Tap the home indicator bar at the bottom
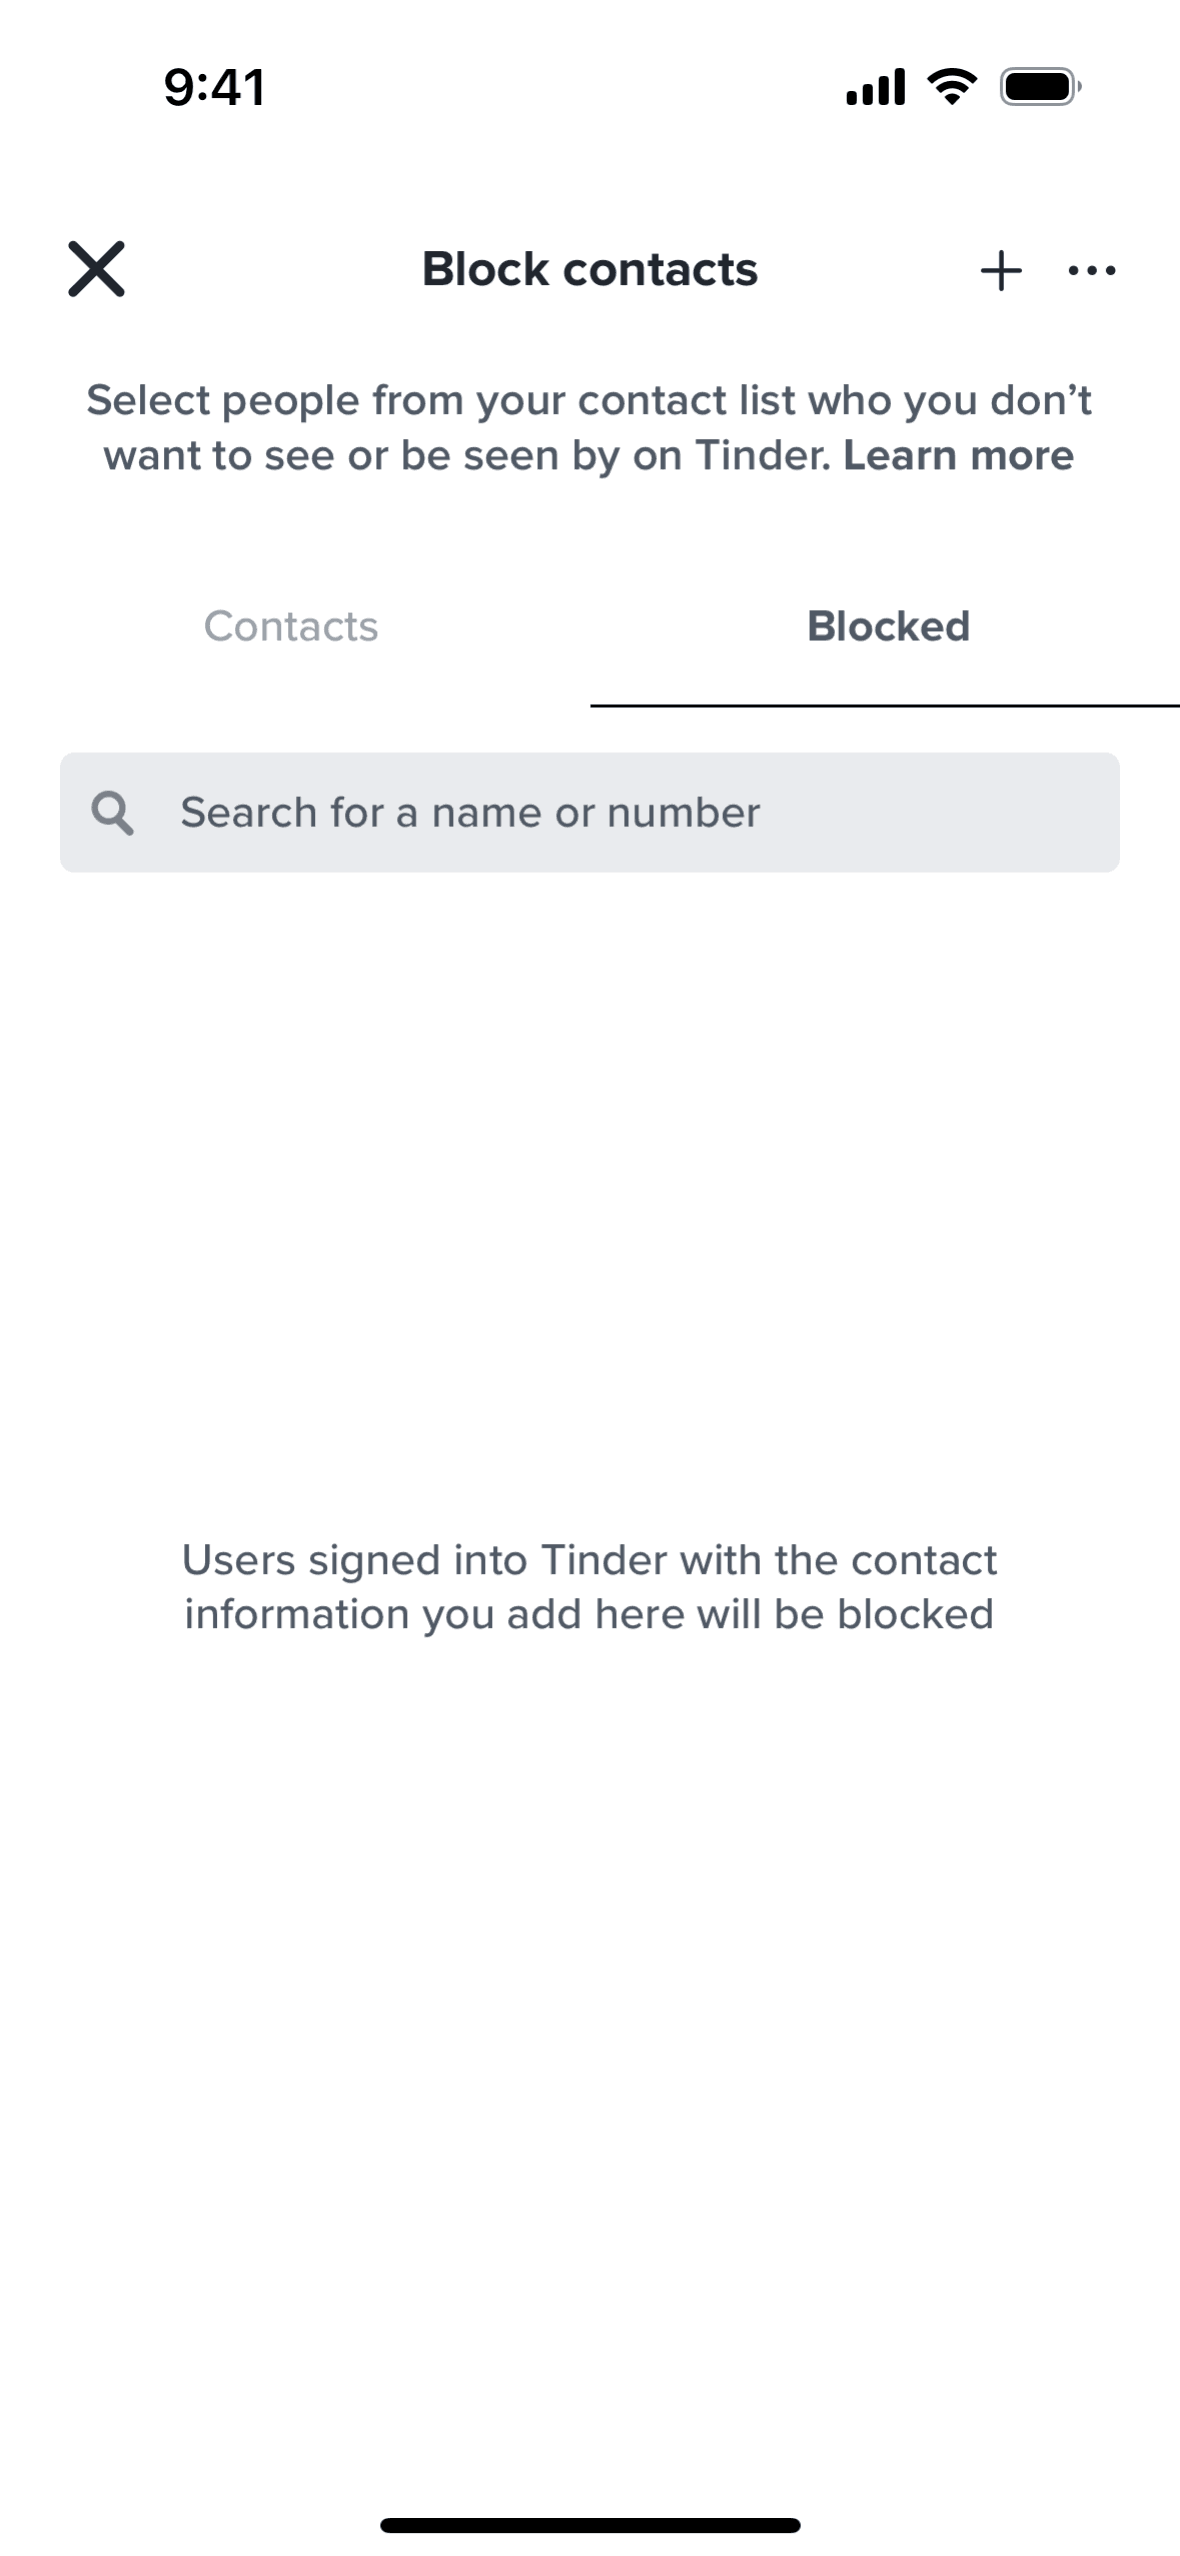The height and width of the screenshot is (2556, 1180). point(590,2525)
